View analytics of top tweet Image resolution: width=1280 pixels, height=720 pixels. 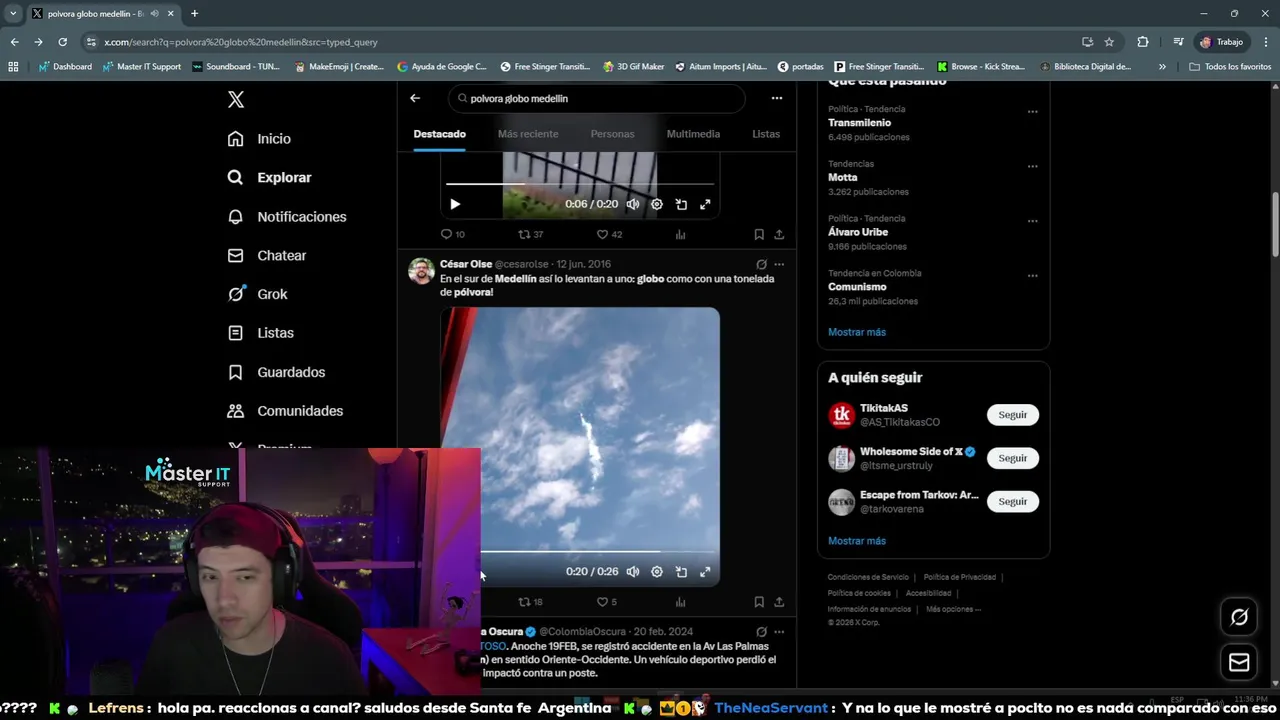pyautogui.click(x=681, y=234)
